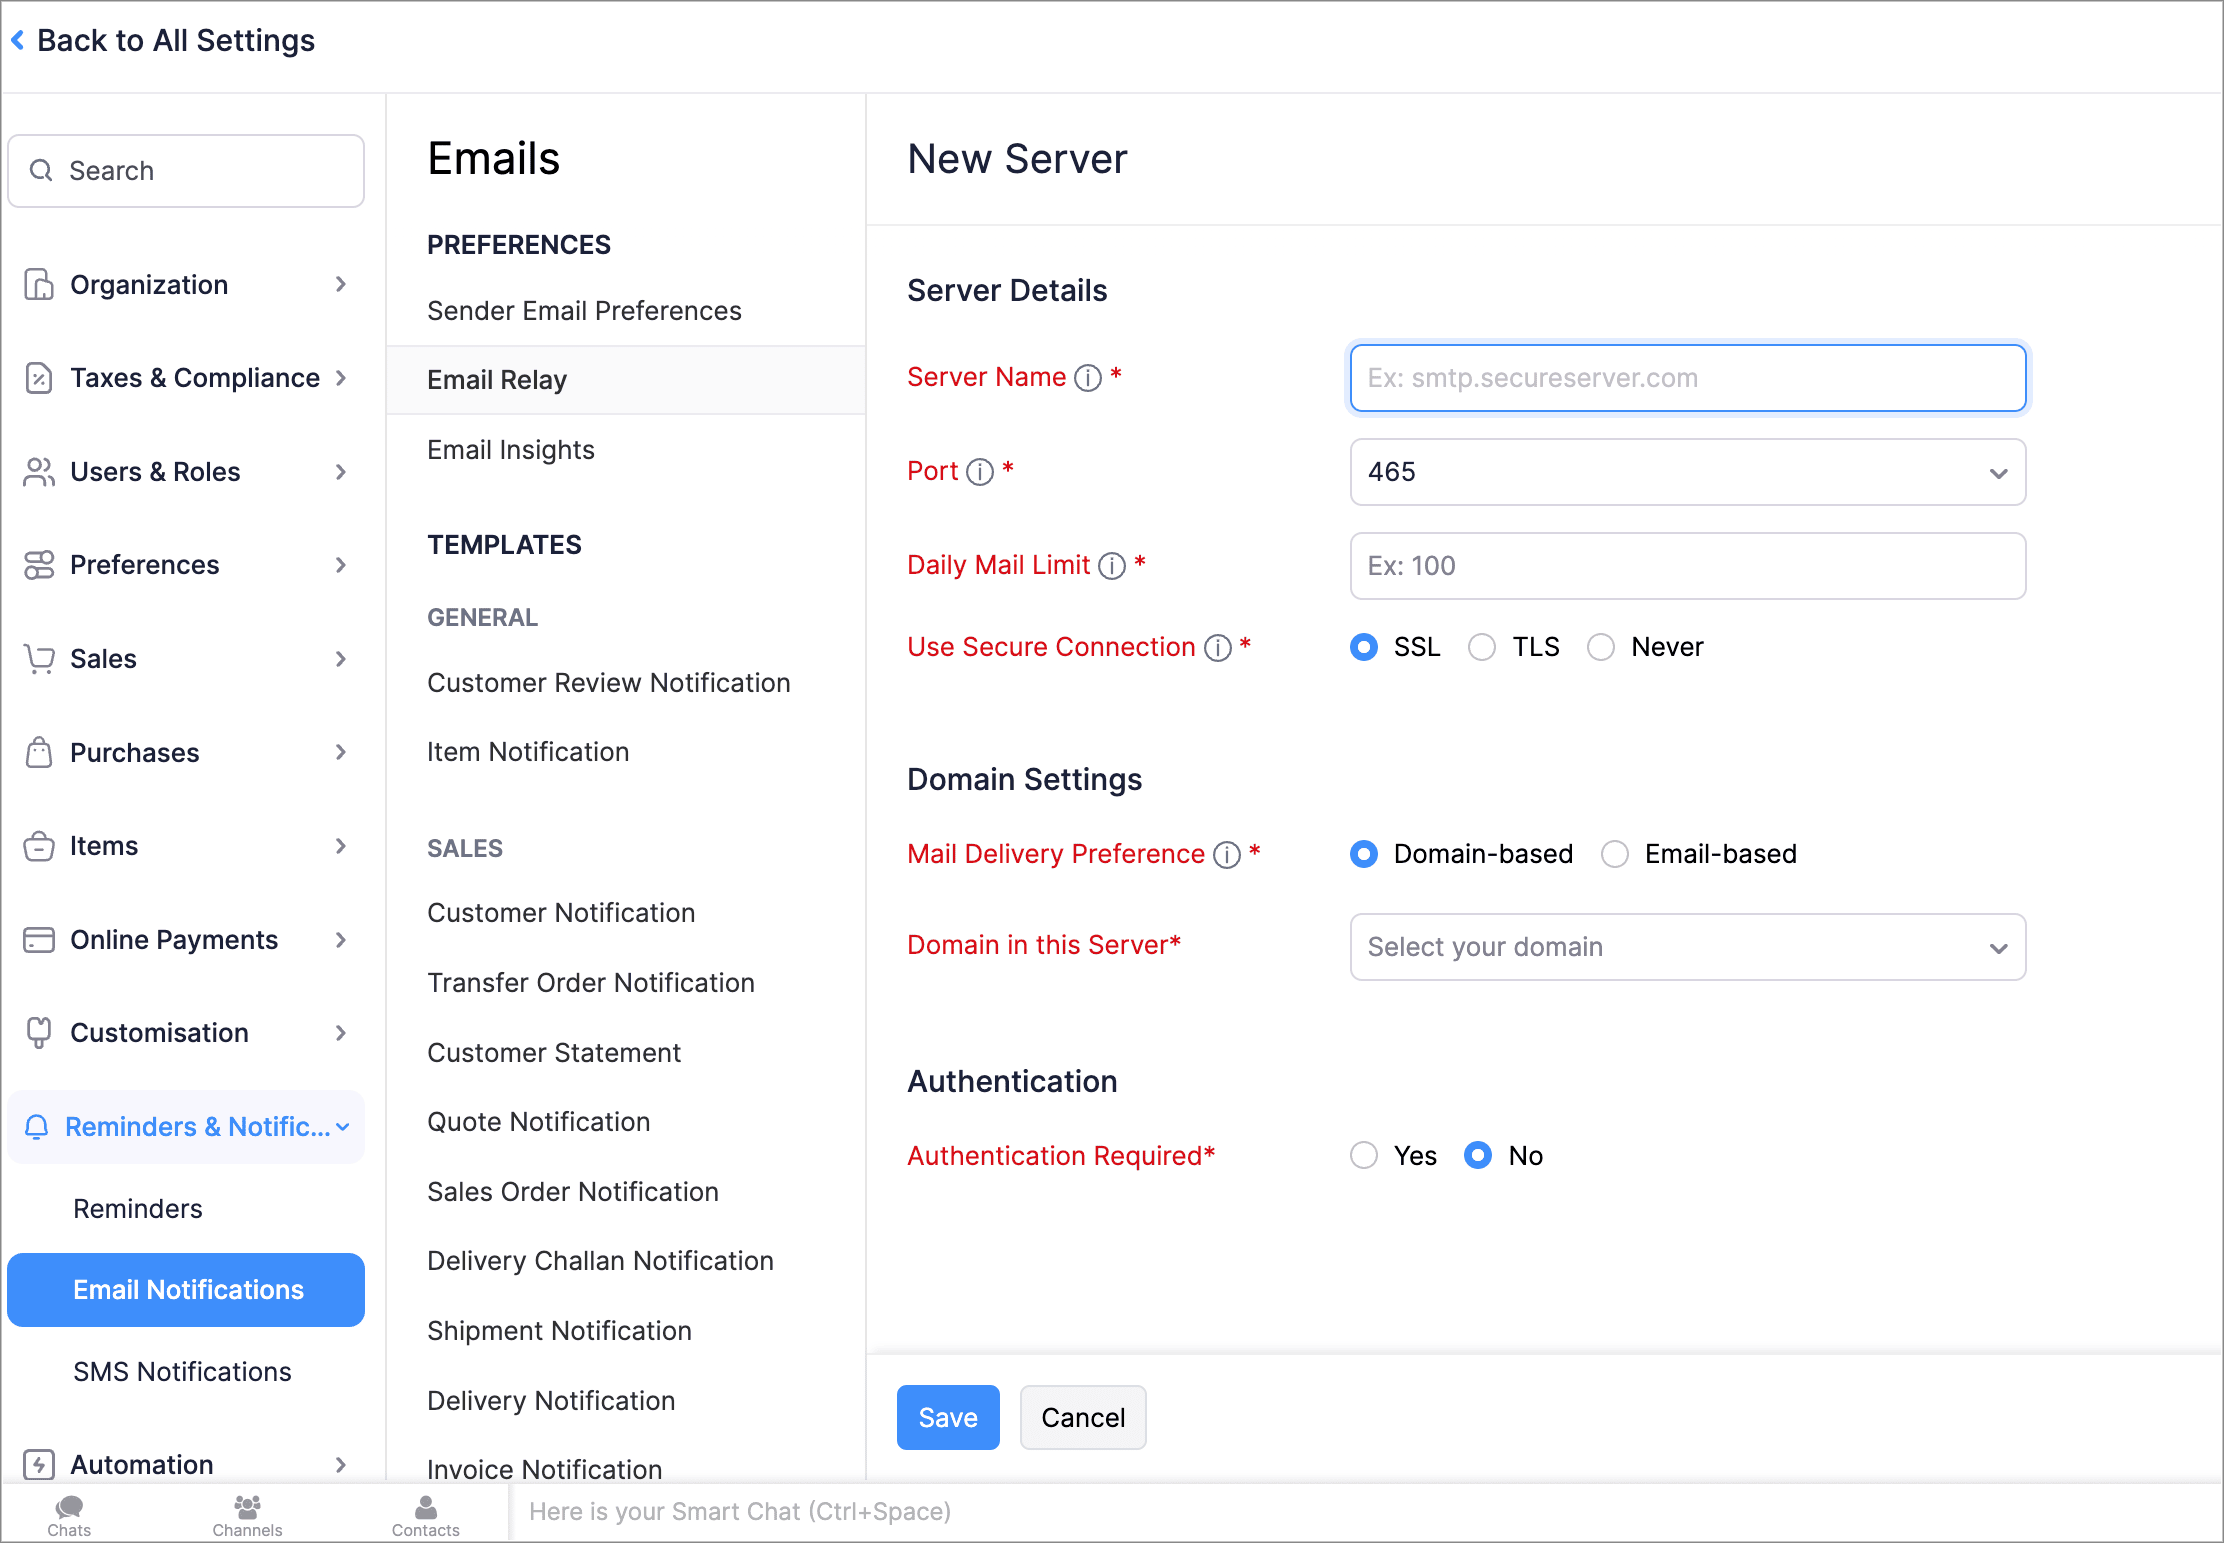Click the Mail Delivery Preference info icon
2224x1543 pixels.
point(1227,855)
